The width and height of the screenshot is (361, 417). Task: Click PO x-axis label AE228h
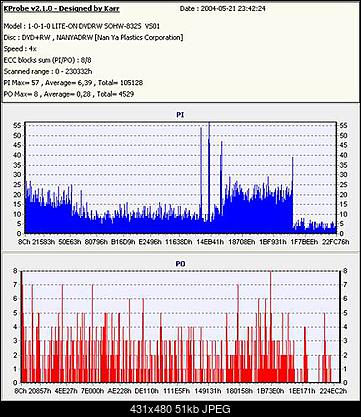tap(120, 391)
